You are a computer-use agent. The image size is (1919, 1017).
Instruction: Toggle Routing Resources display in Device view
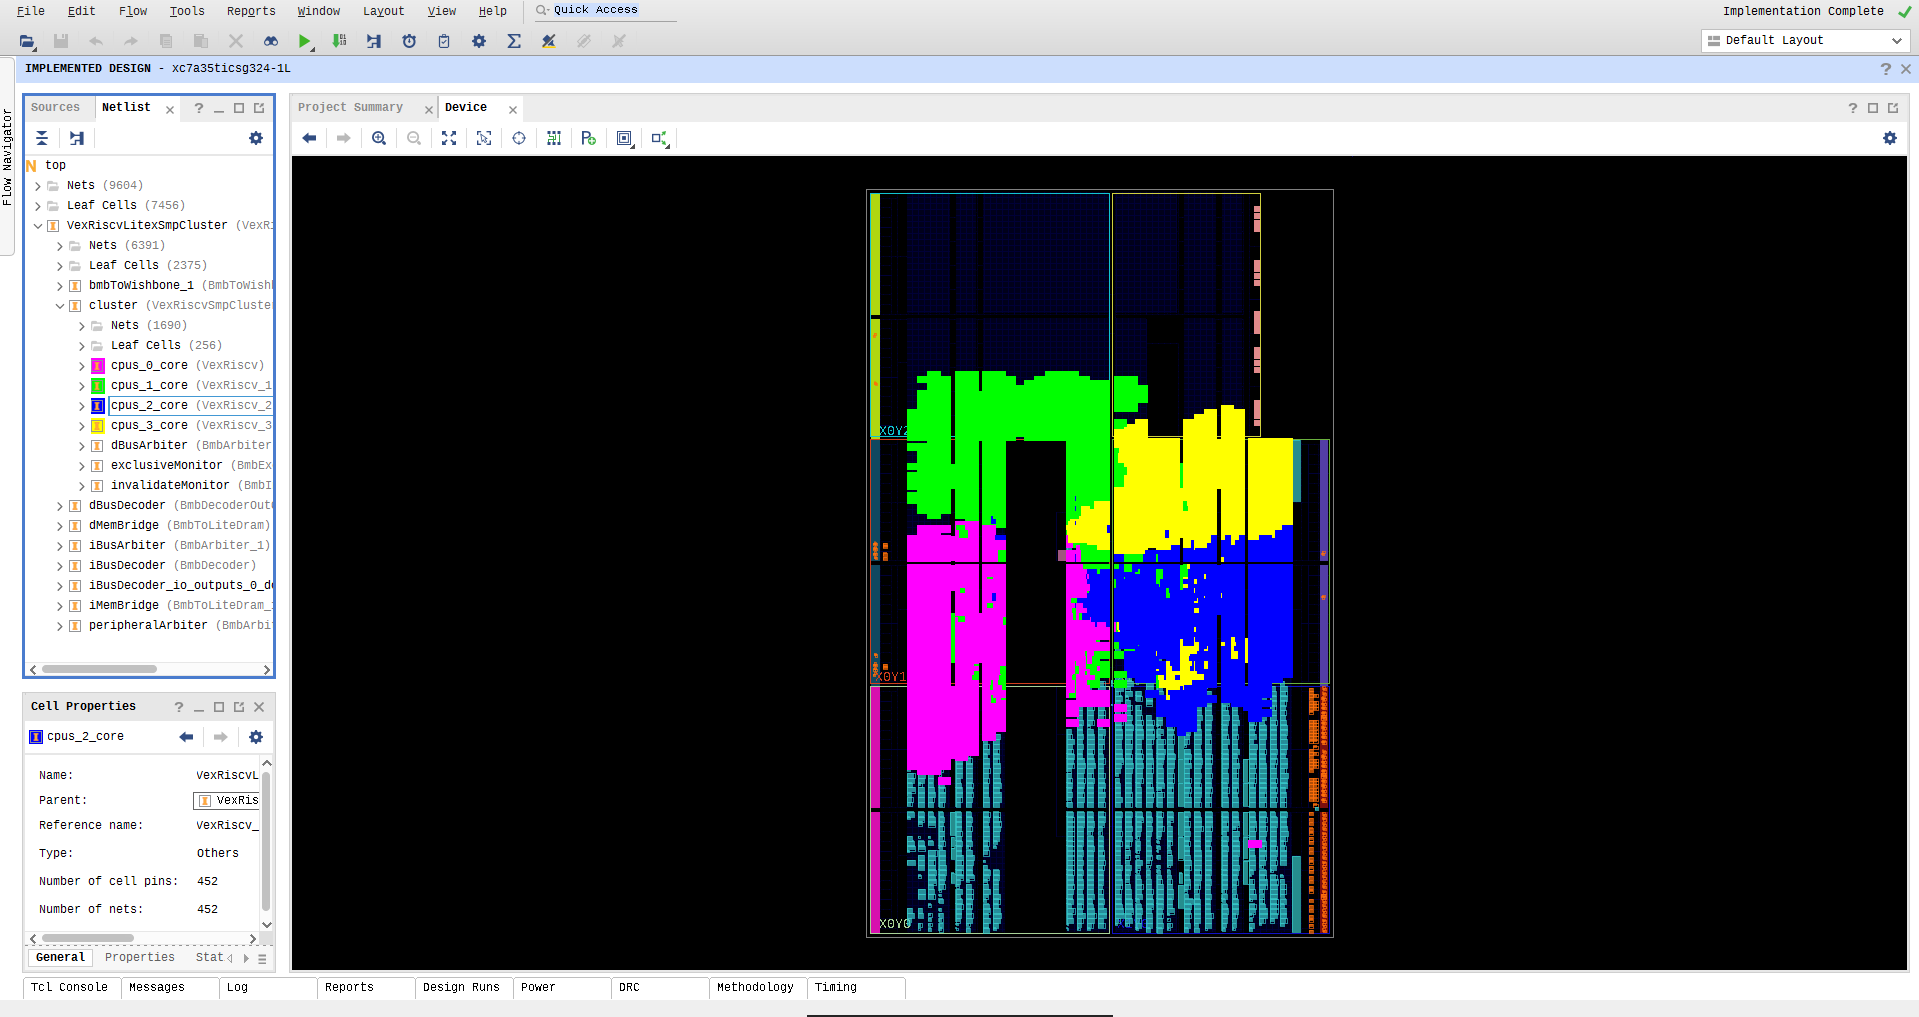click(x=554, y=138)
